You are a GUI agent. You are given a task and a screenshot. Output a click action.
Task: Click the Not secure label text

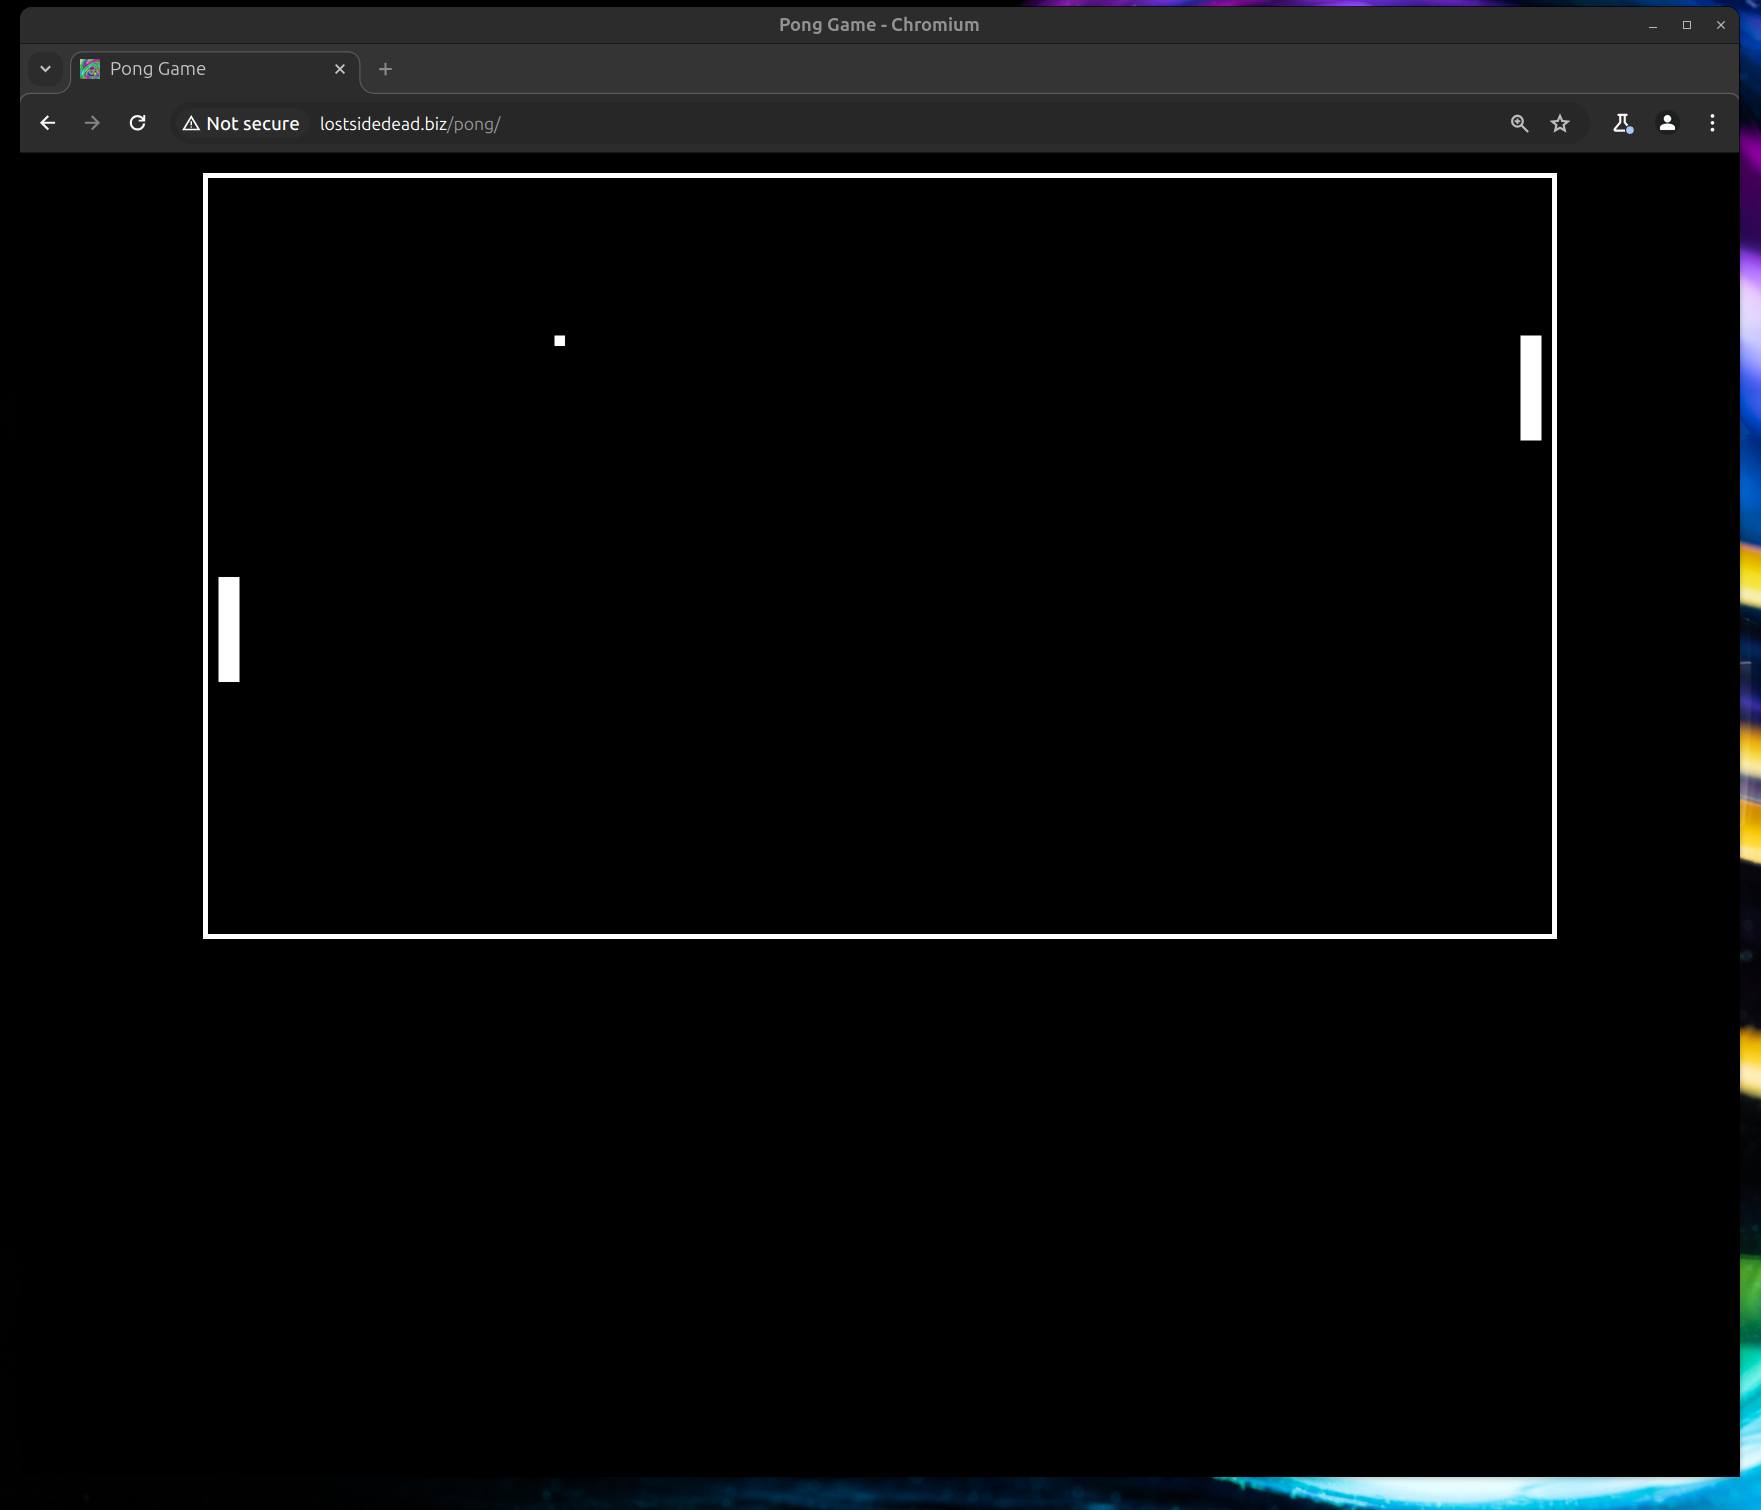[x=252, y=123]
